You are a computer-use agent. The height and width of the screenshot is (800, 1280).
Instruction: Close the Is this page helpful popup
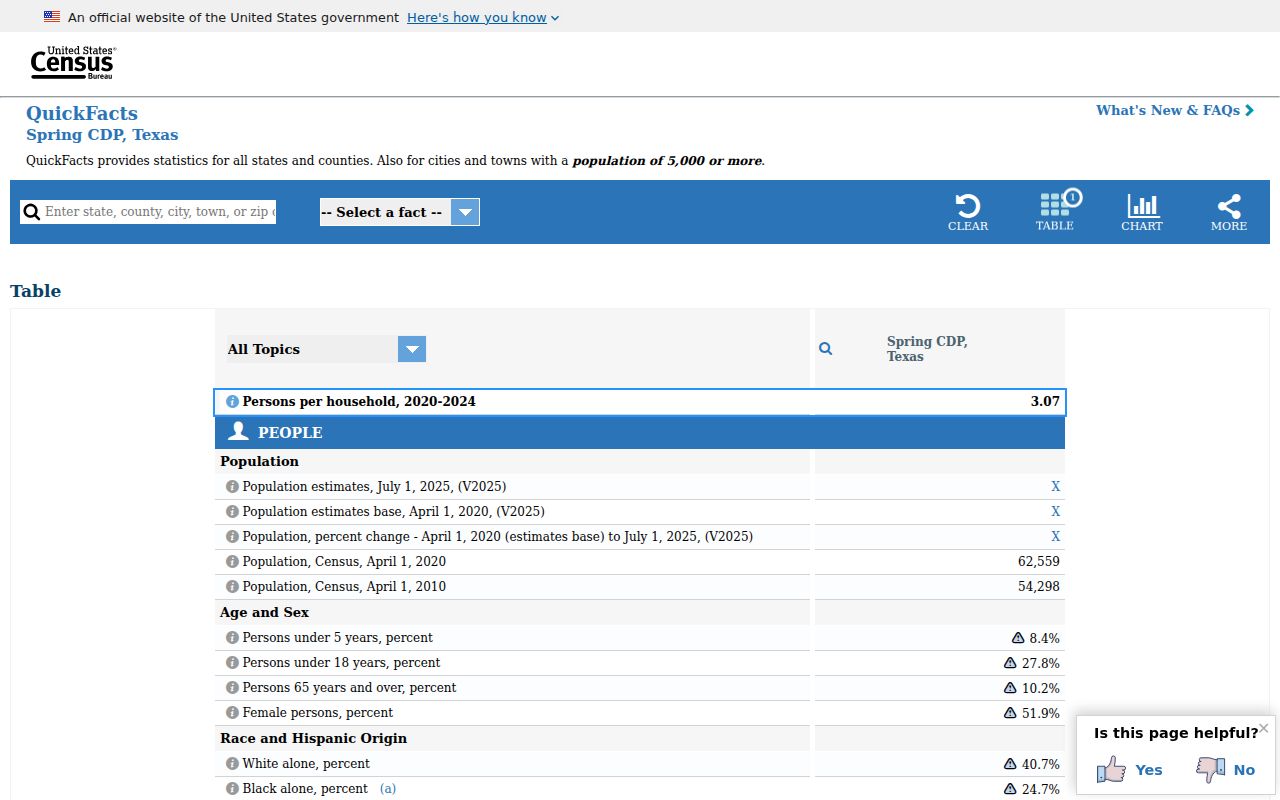tap(1264, 728)
